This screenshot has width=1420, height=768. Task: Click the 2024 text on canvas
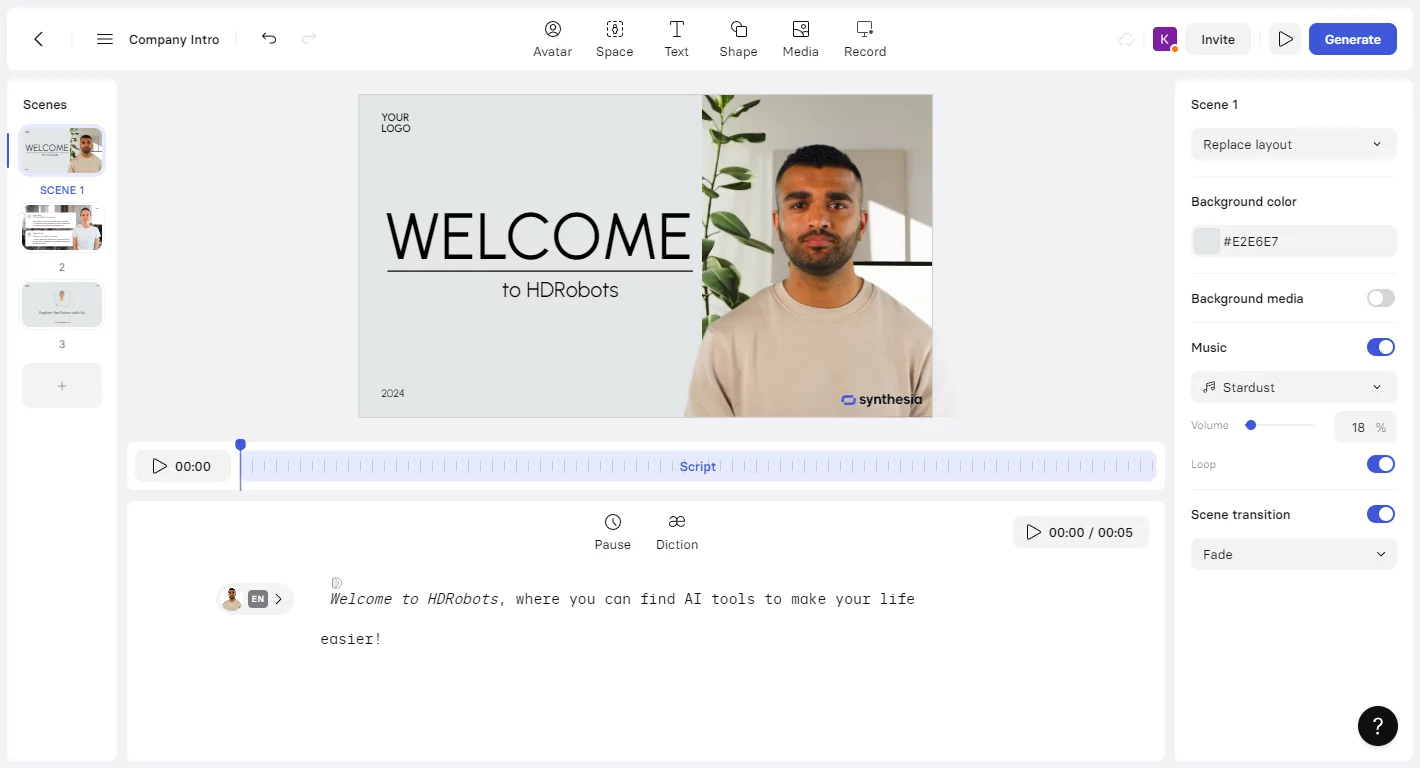click(x=393, y=393)
